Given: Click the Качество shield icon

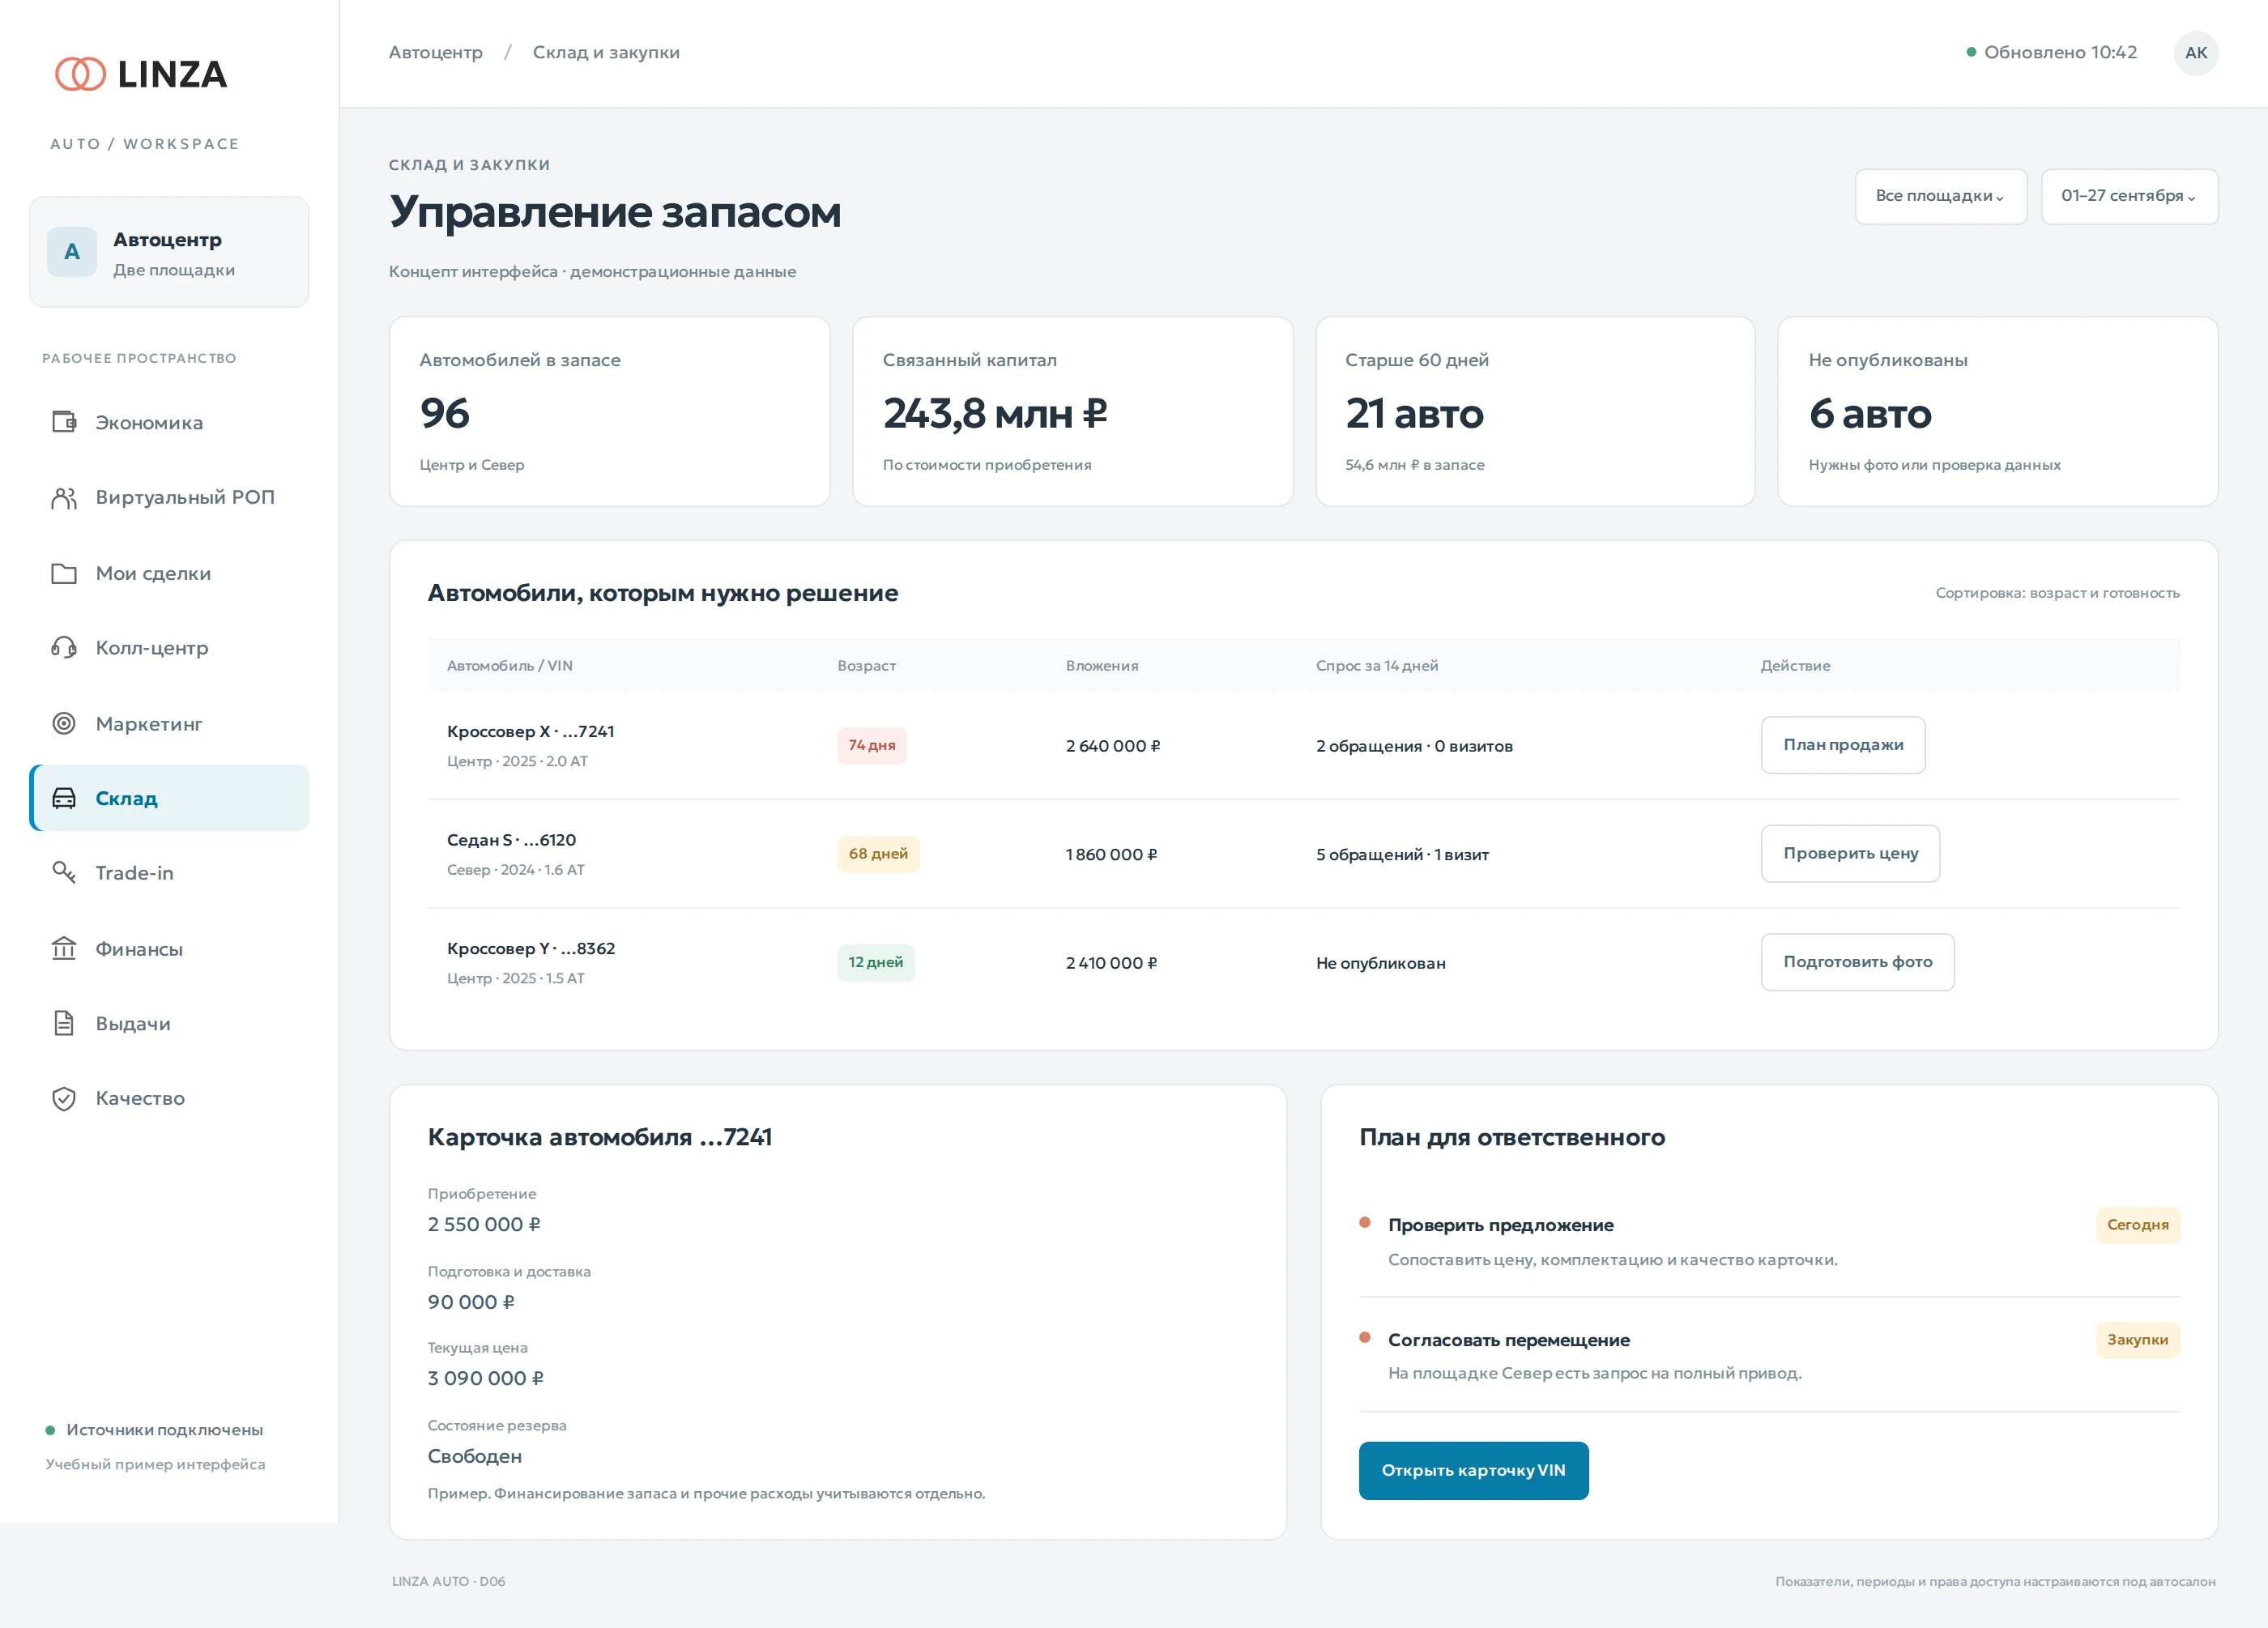Looking at the screenshot, I should pos(64,1098).
